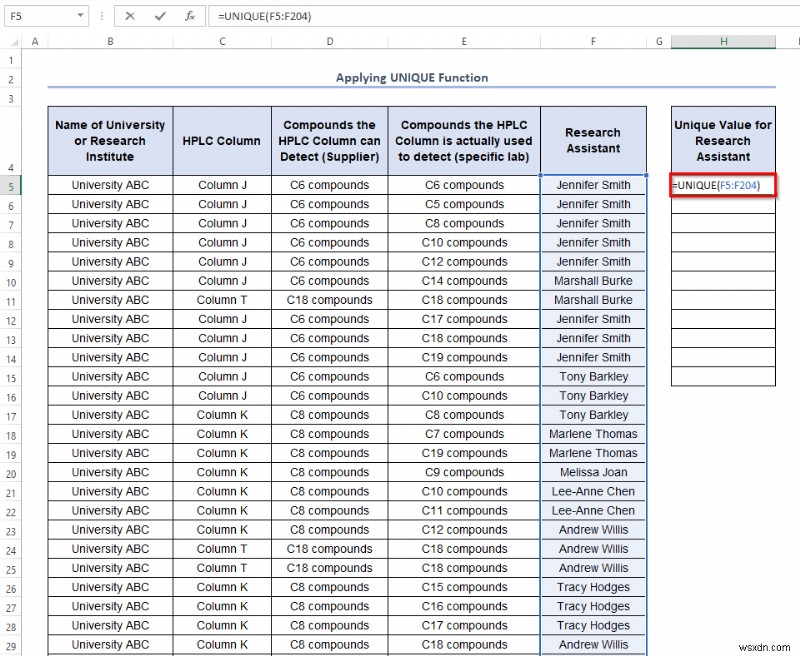Select row header 5
The image size is (800, 656).
(10, 185)
